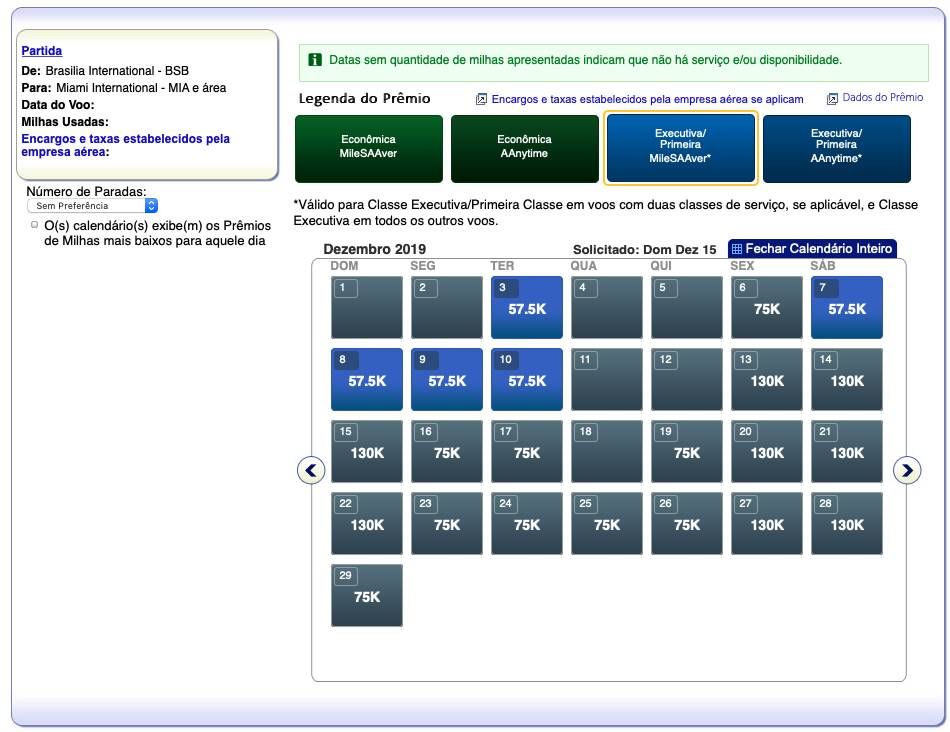This screenshot has width=950, height=732.
Task: Open the Partida link
Action: [42, 51]
